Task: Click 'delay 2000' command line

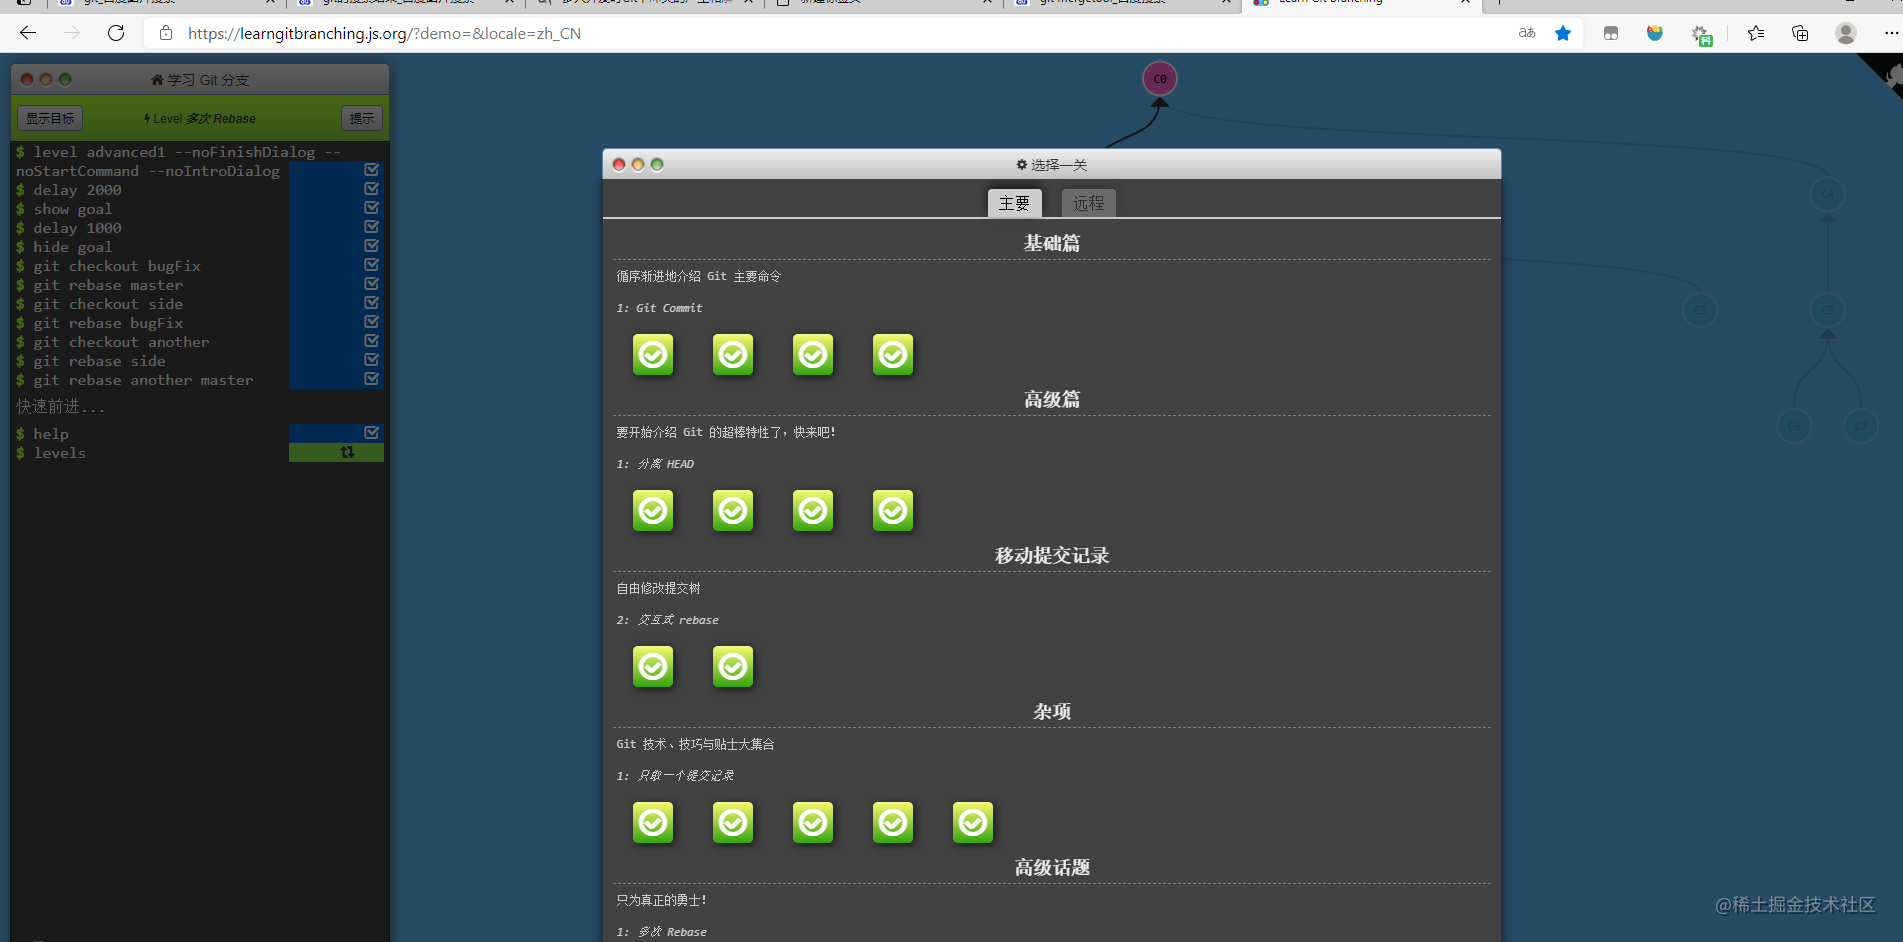Action: (77, 190)
